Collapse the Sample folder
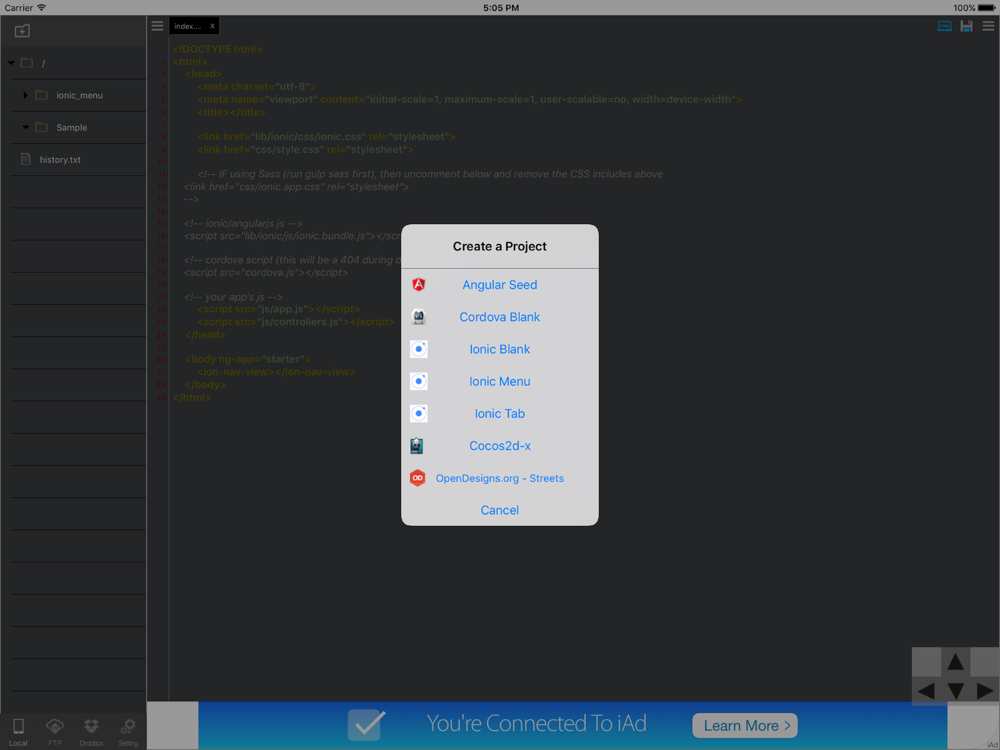1000x750 pixels. coord(26,128)
